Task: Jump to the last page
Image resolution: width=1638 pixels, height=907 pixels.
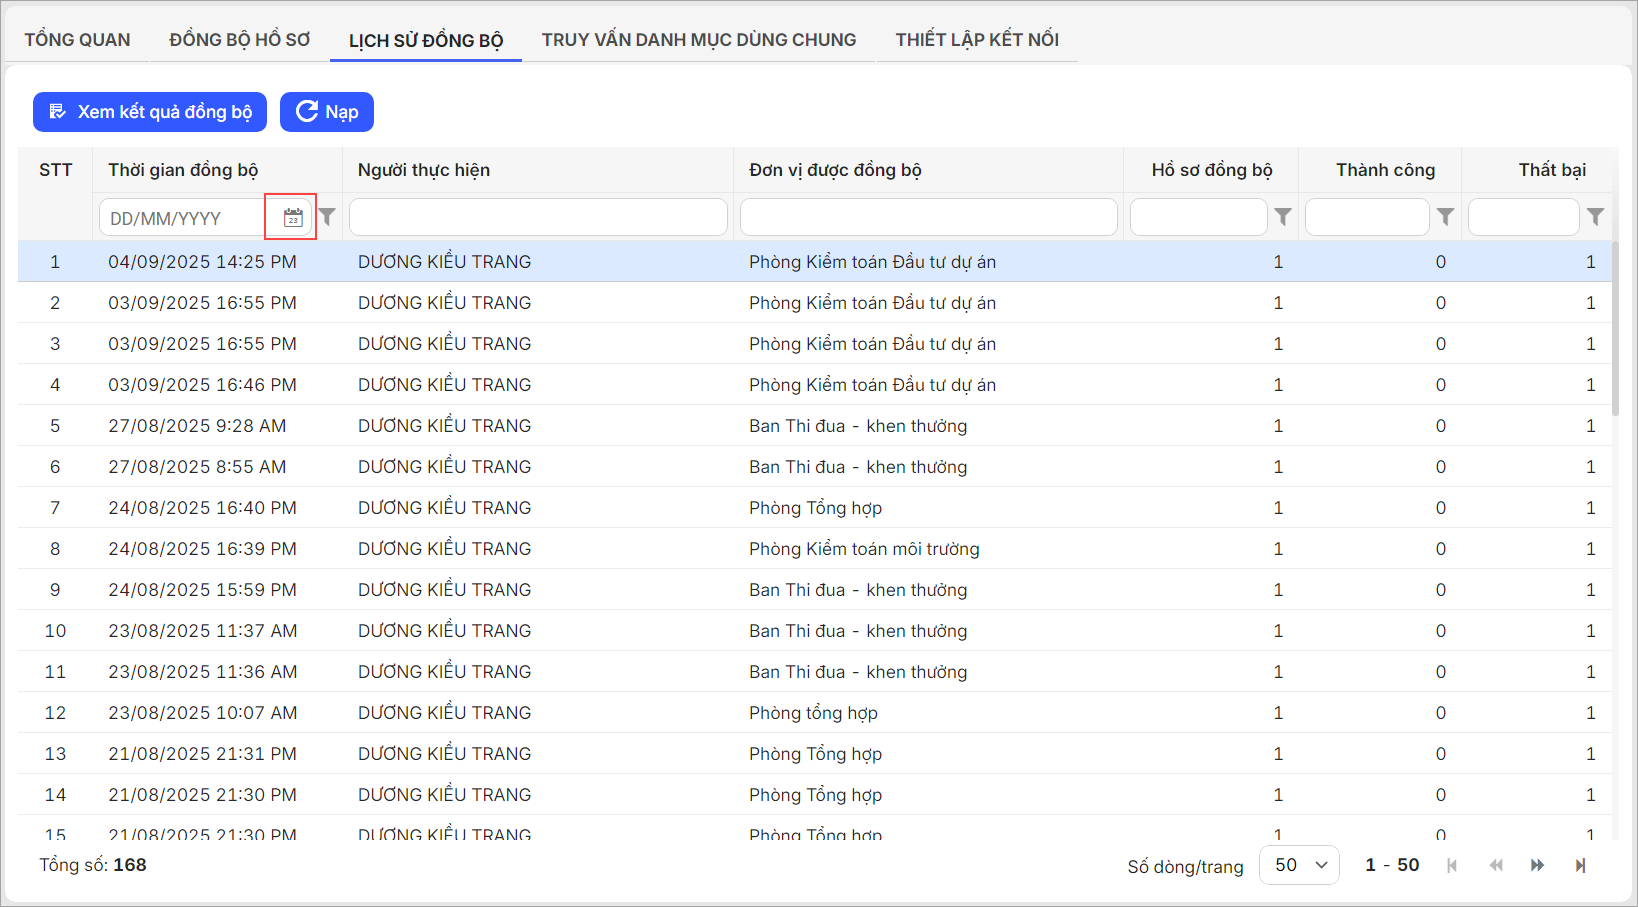Action: pyautogui.click(x=1580, y=865)
